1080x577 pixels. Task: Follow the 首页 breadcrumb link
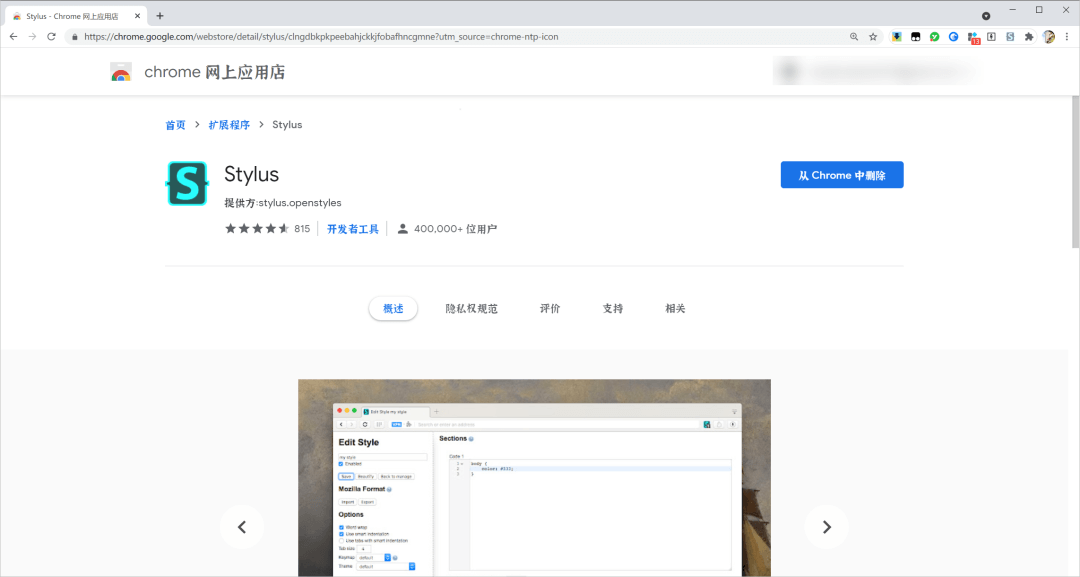(x=176, y=125)
